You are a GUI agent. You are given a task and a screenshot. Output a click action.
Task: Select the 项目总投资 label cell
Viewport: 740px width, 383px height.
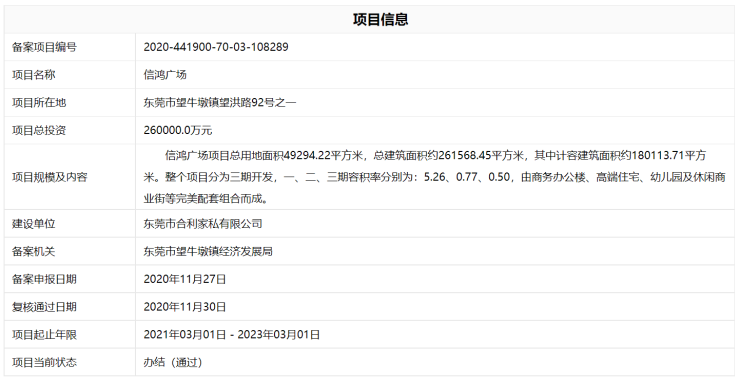tap(70, 130)
